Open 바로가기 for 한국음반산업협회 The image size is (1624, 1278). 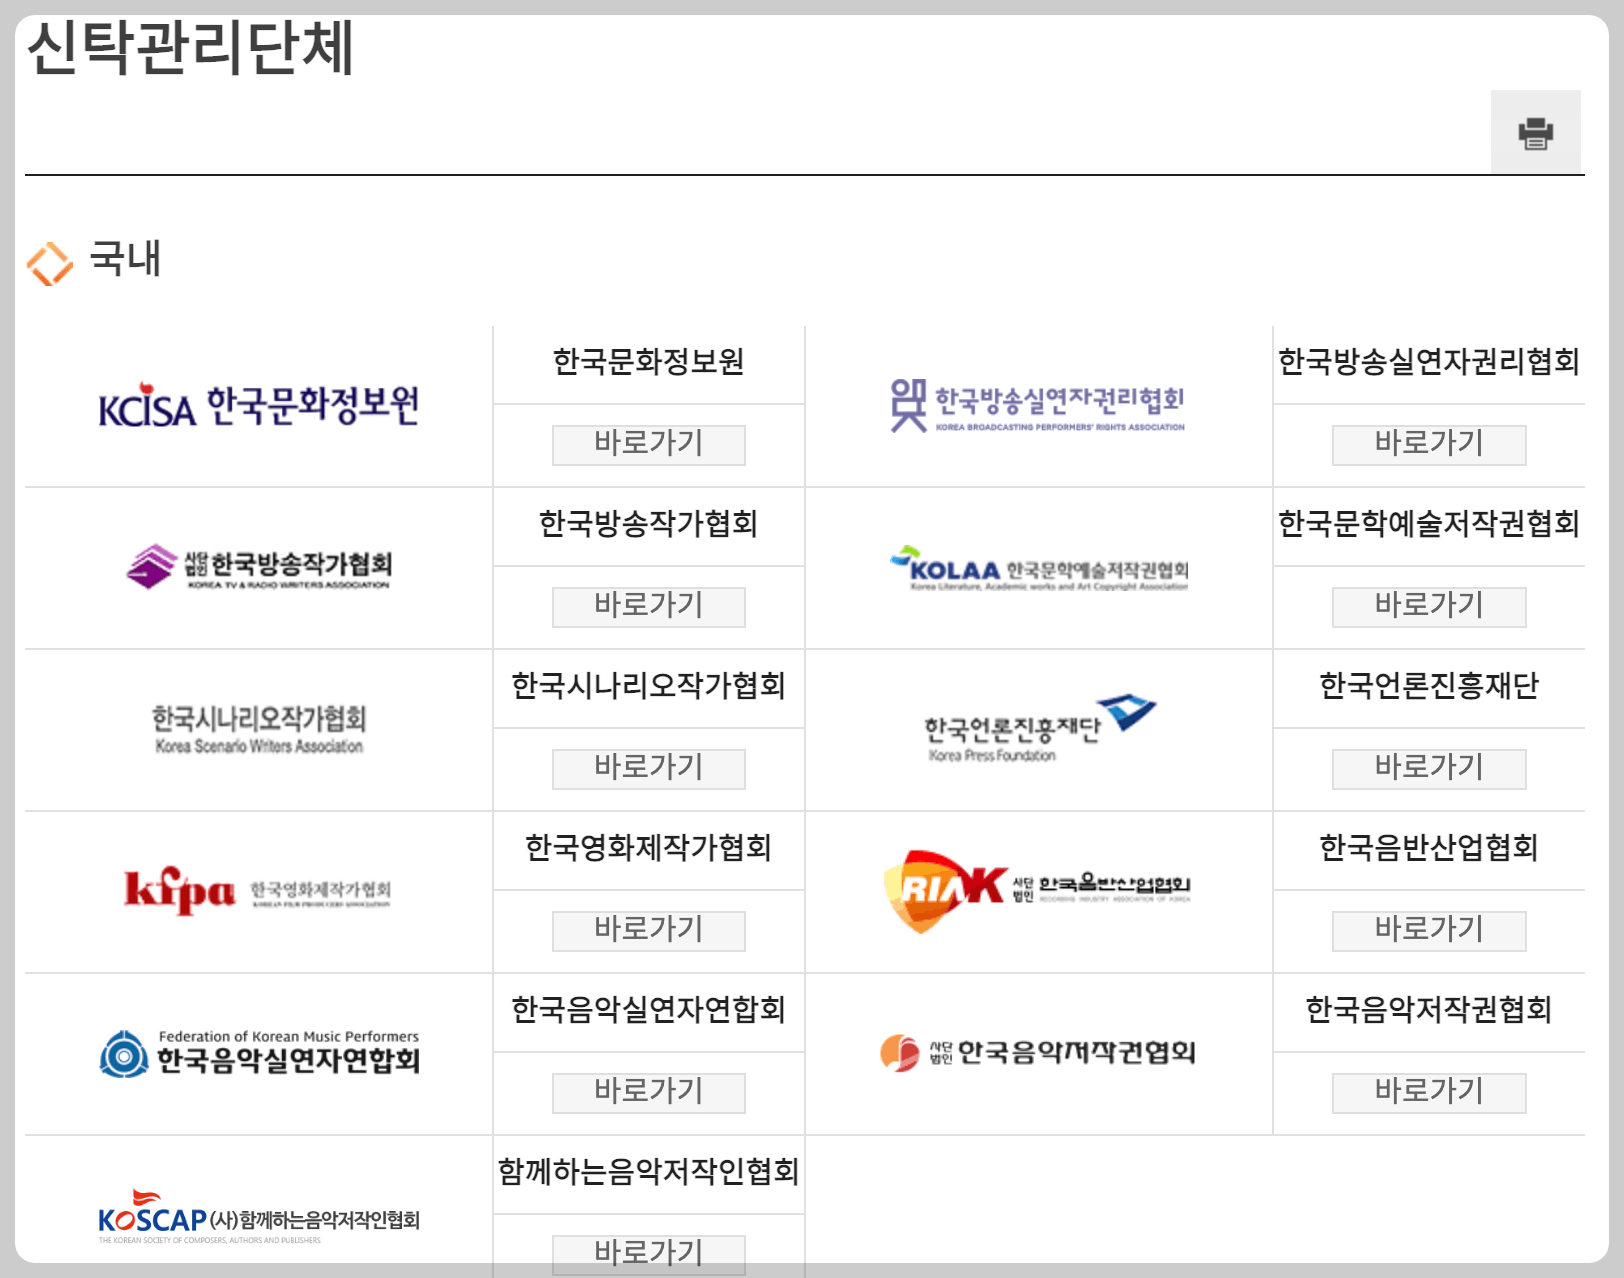(1429, 931)
